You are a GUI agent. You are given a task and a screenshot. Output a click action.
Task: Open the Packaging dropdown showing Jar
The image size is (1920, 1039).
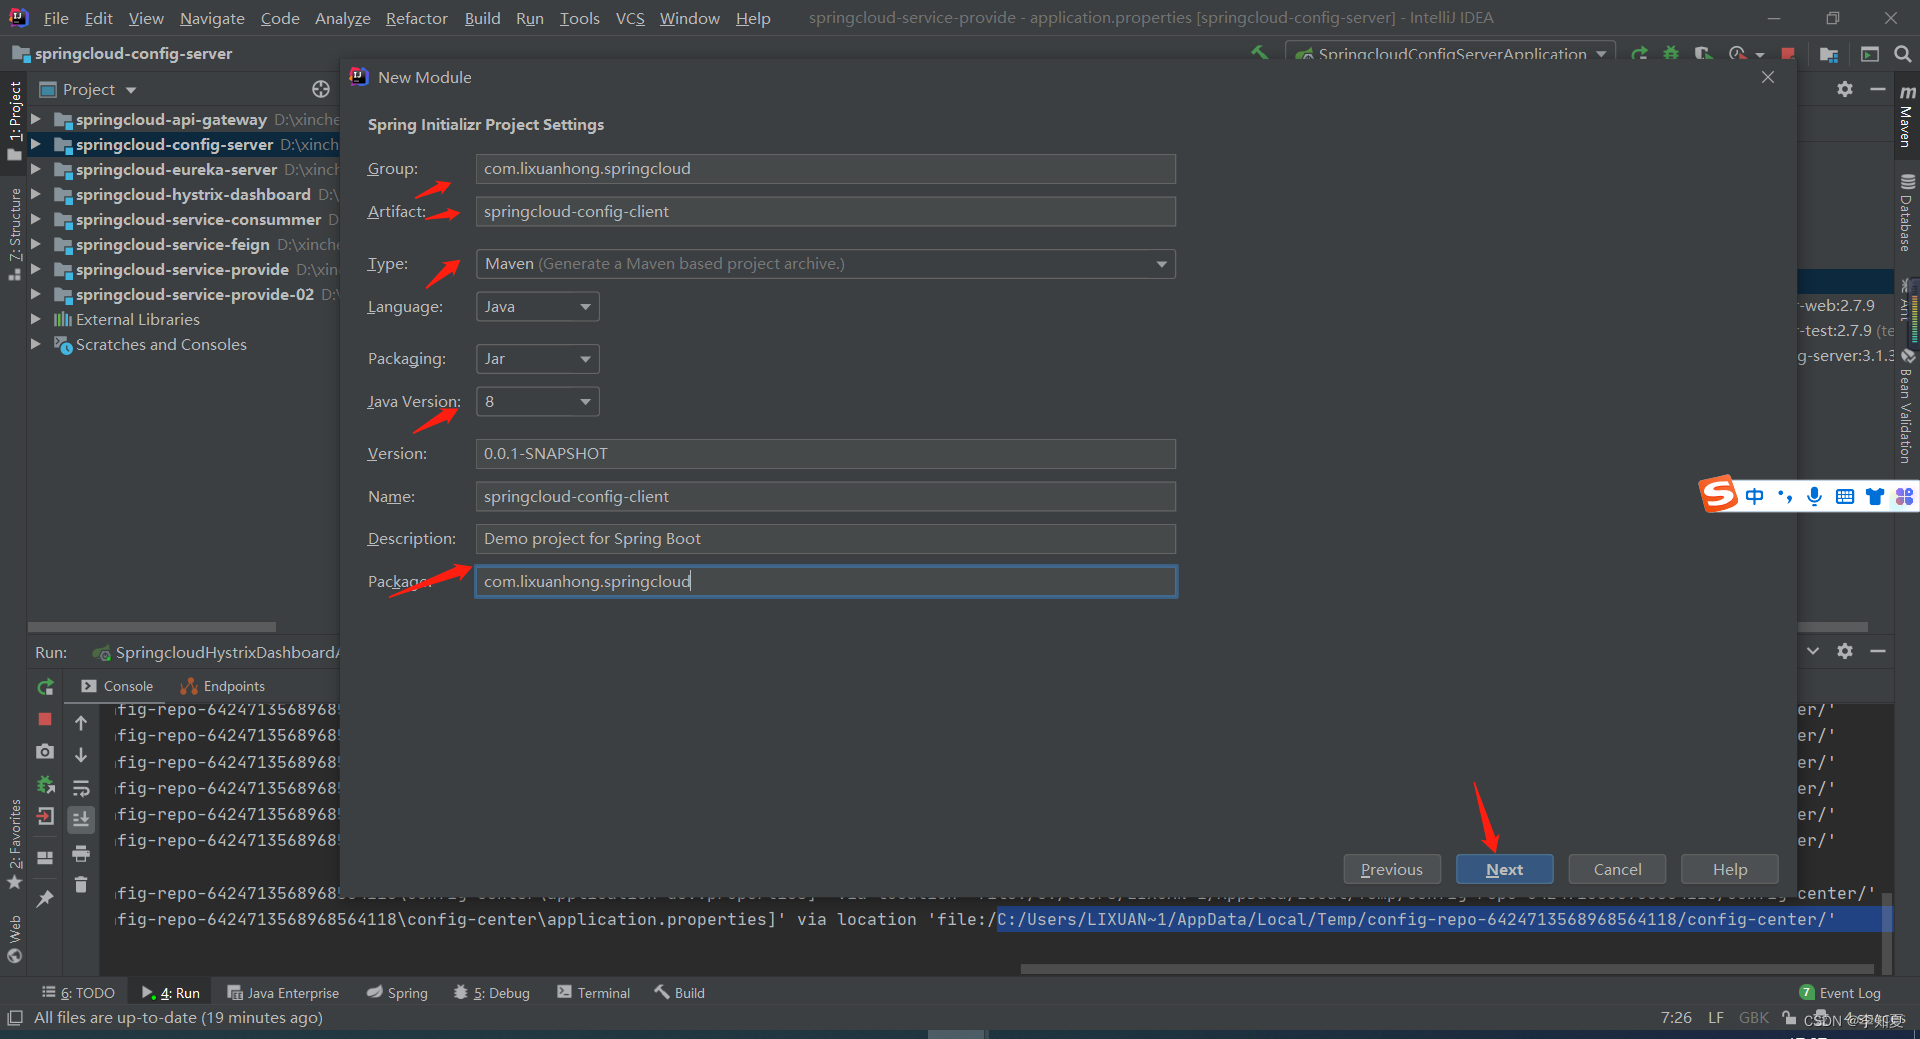(x=538, y=359)
